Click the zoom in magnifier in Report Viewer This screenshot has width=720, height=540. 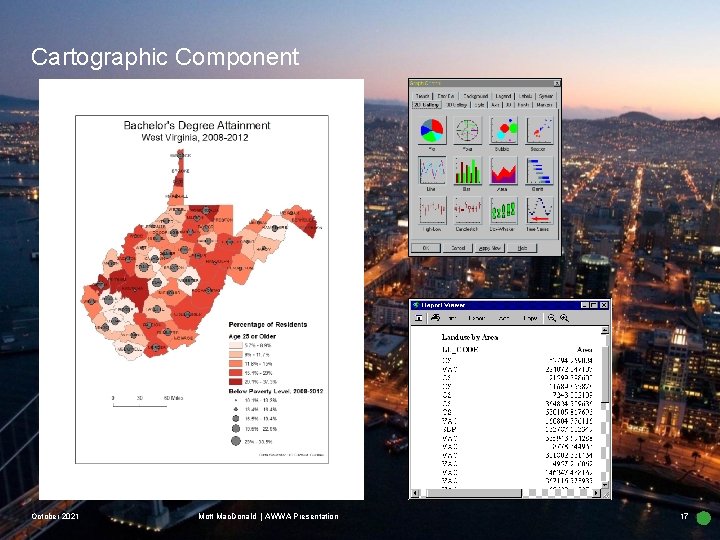pos(564,318)
